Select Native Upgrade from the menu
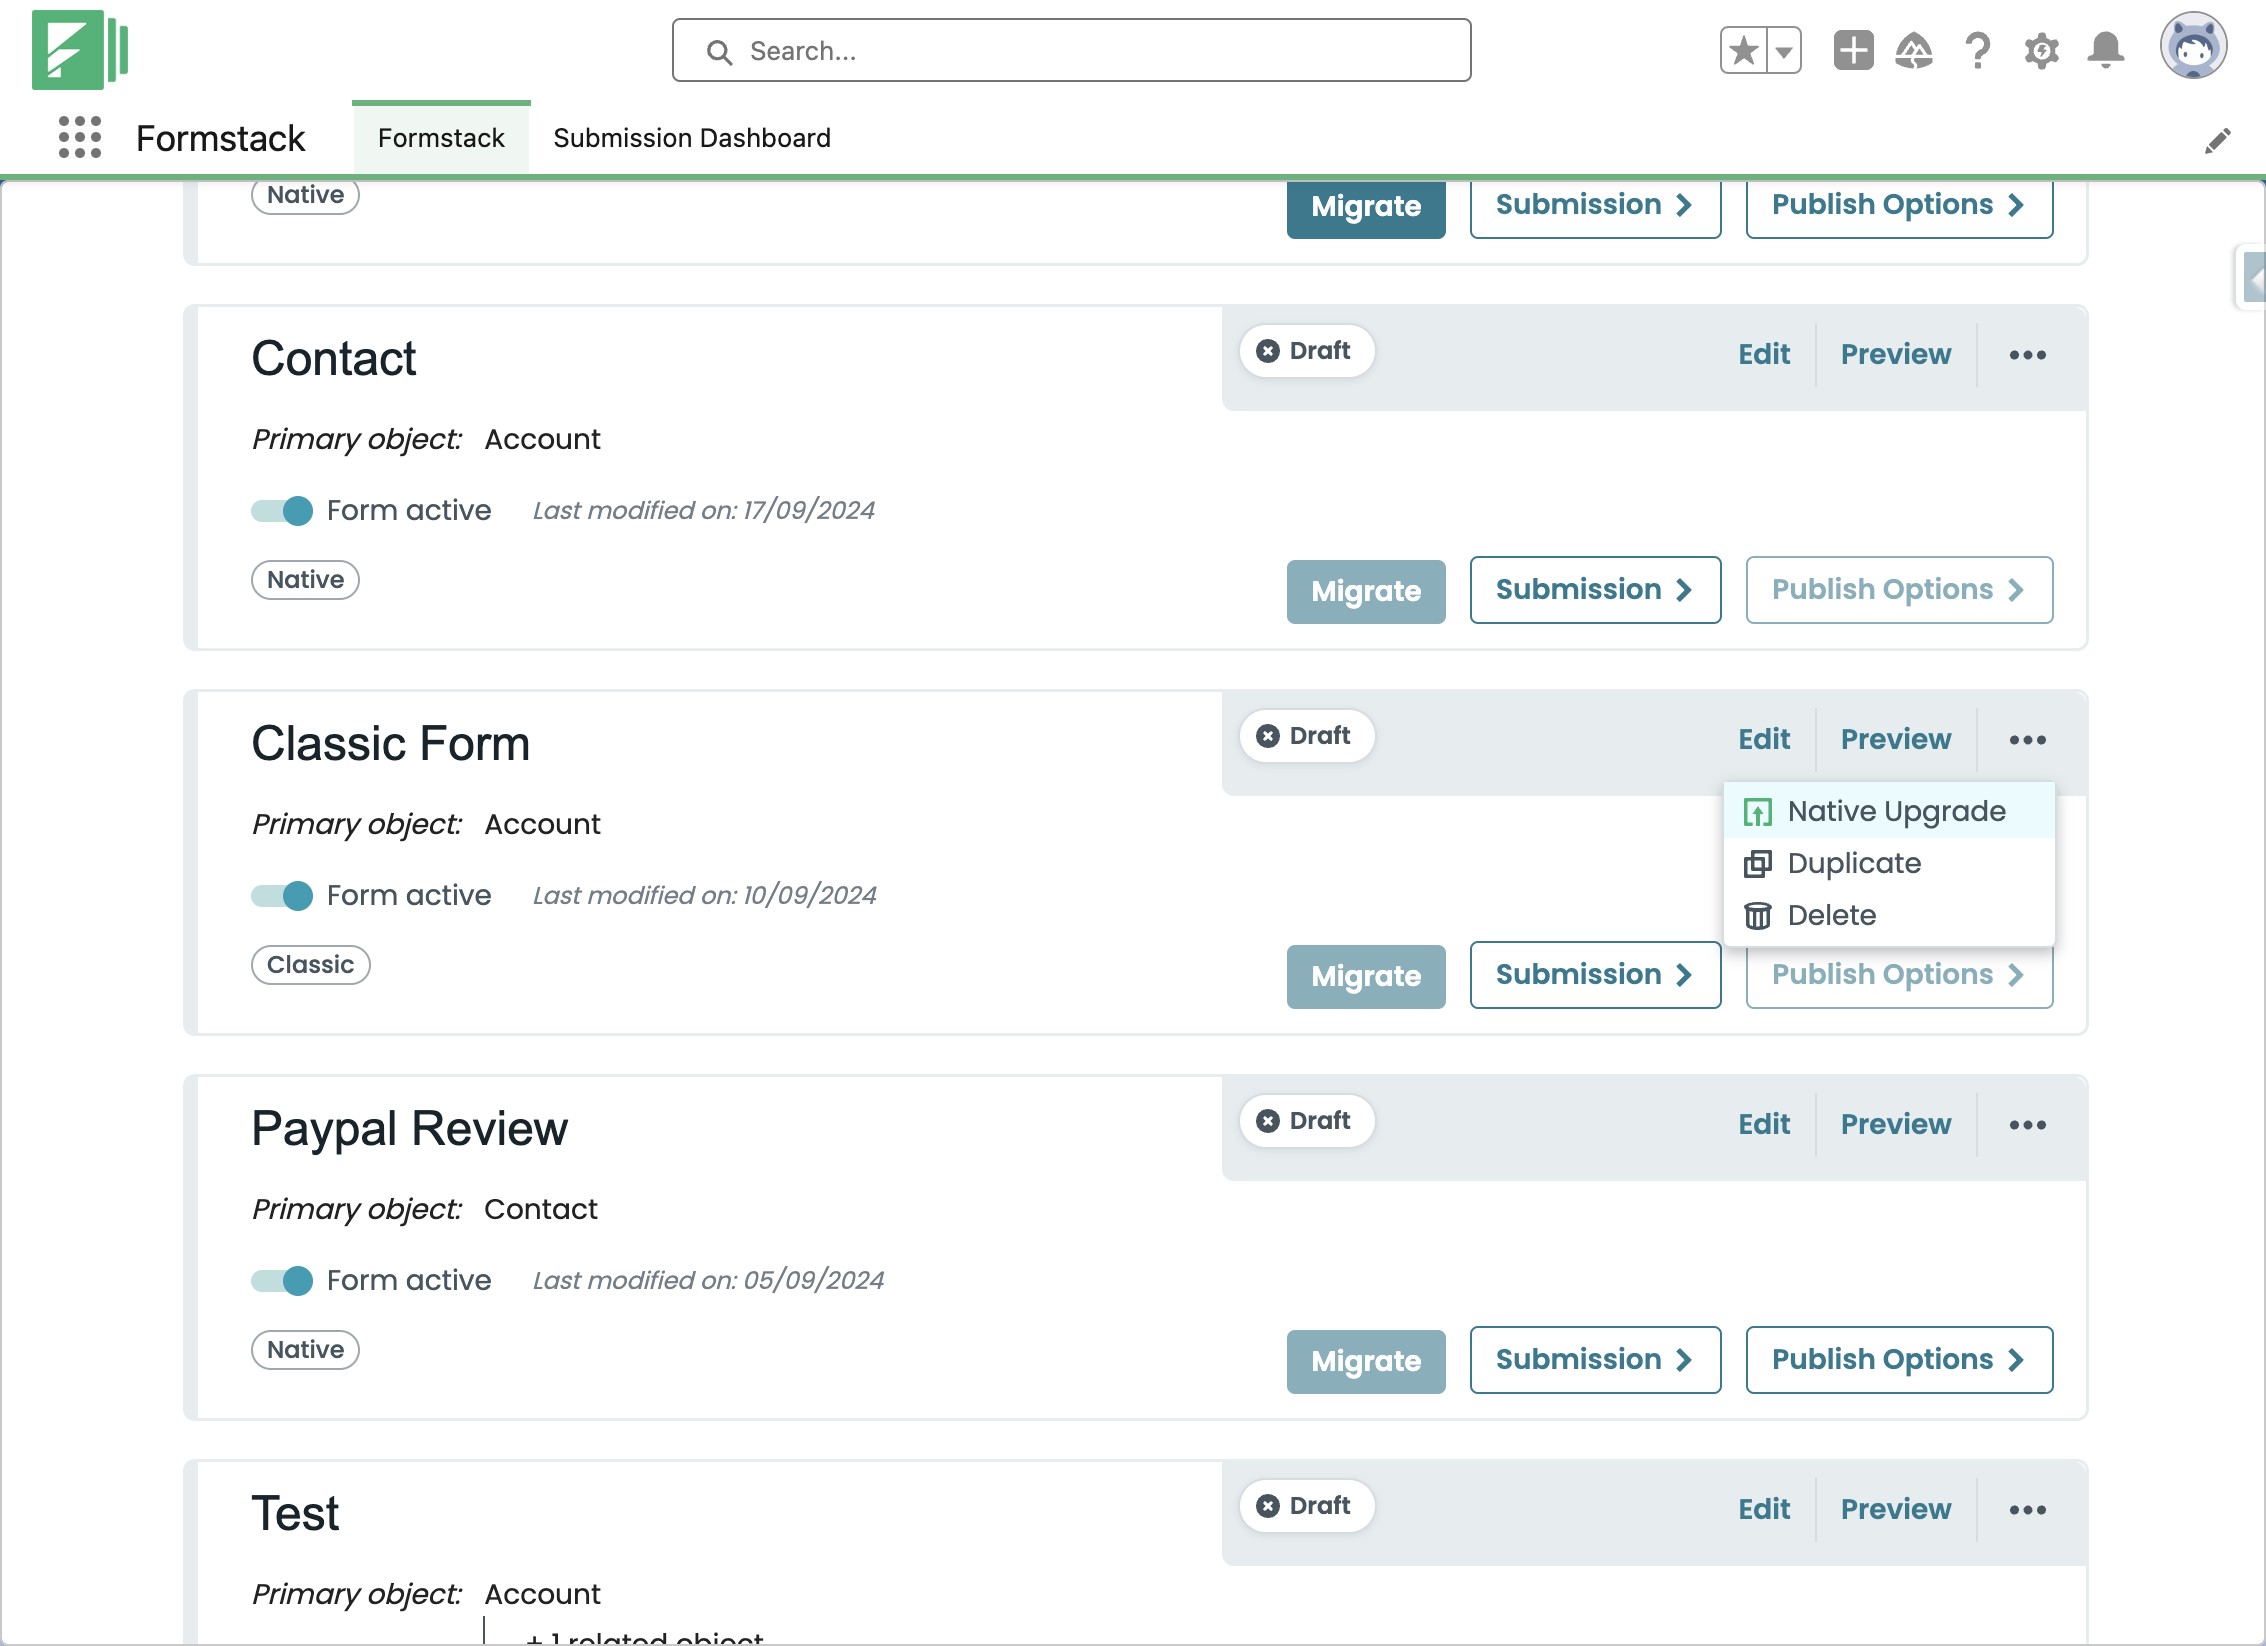The width and height of the screenshot is (2266, 1646). pyautogui.click(x=1895, y=811)
